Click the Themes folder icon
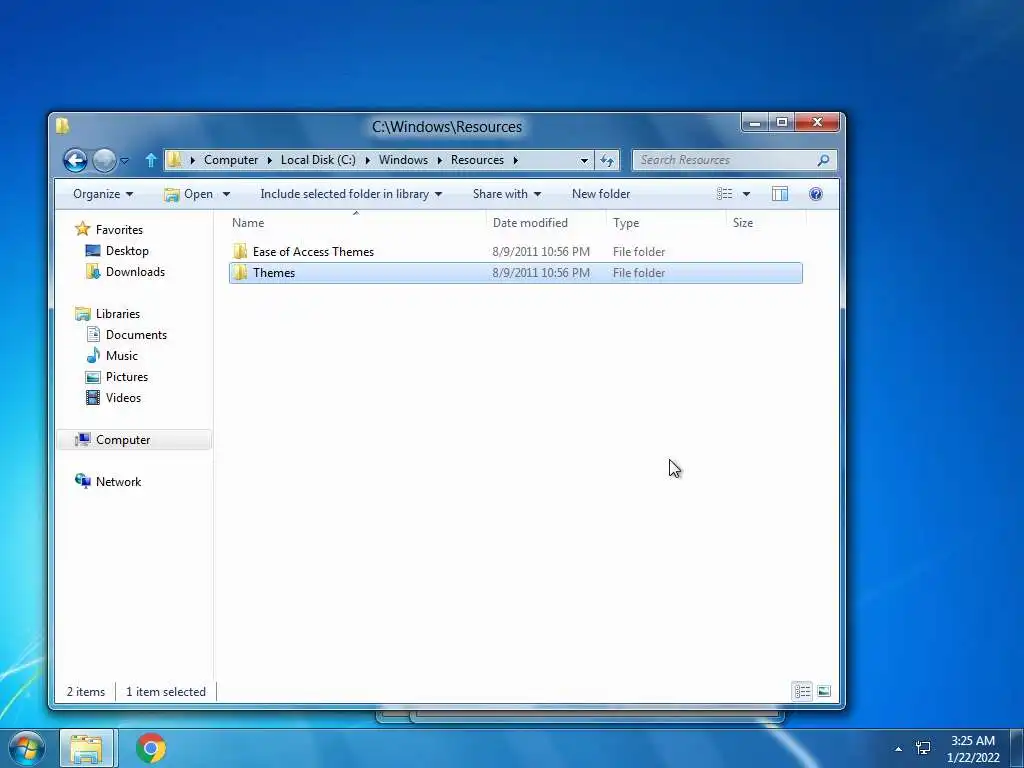1024x768 pixels. [240, 272]
